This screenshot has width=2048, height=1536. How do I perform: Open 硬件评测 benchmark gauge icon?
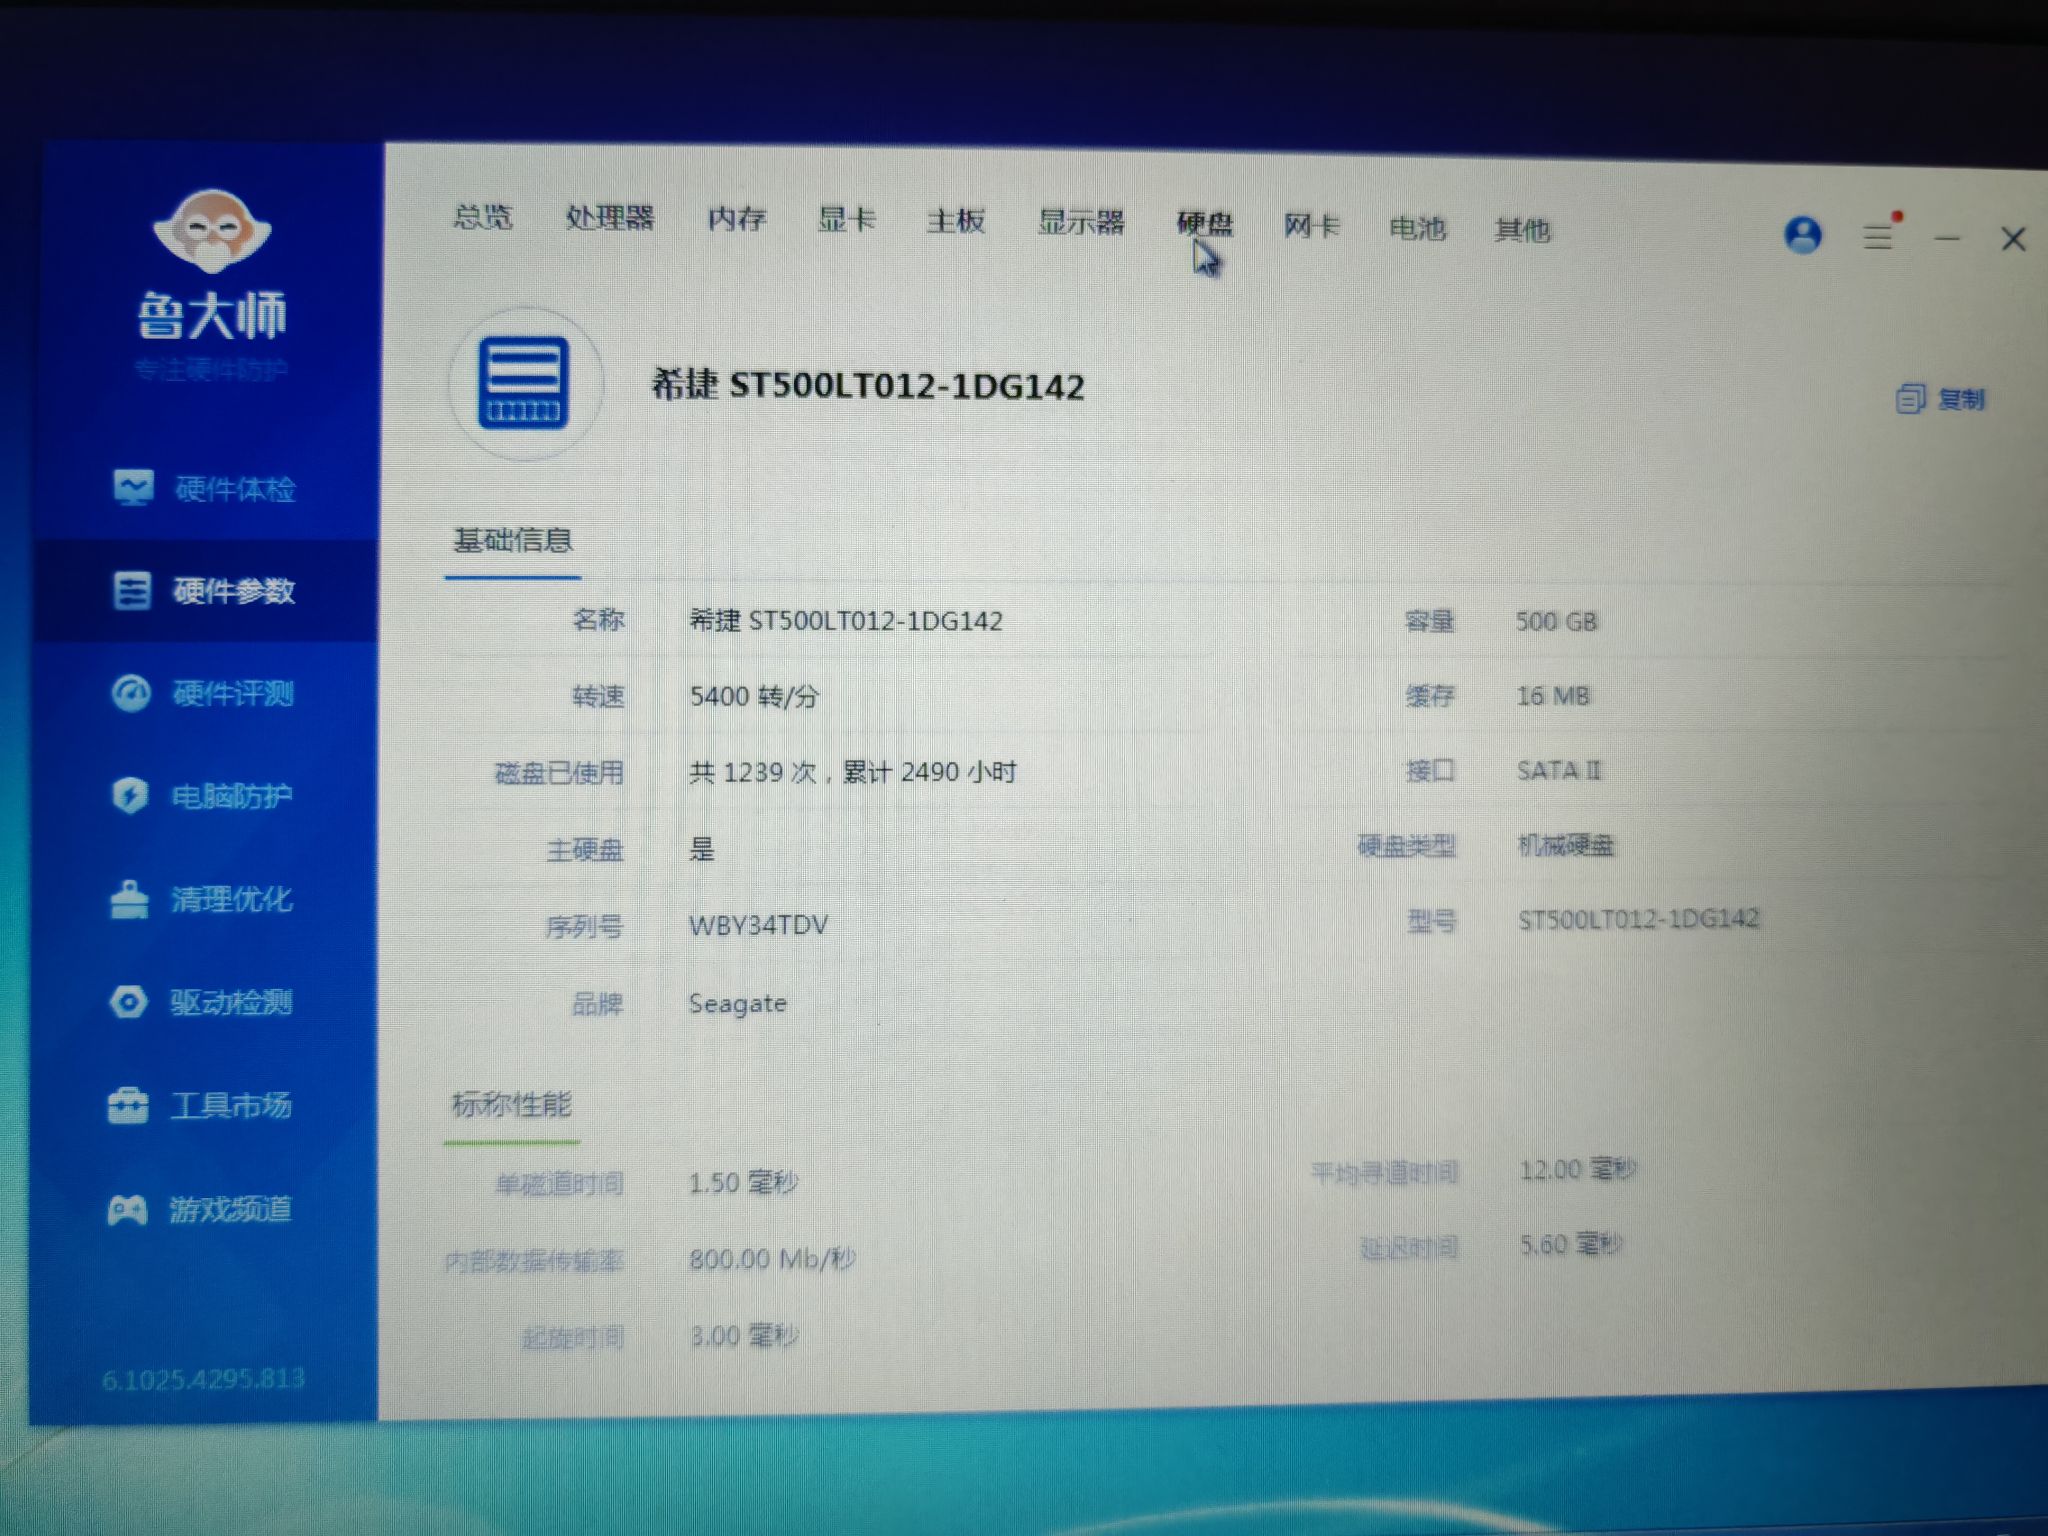[130, 693]
